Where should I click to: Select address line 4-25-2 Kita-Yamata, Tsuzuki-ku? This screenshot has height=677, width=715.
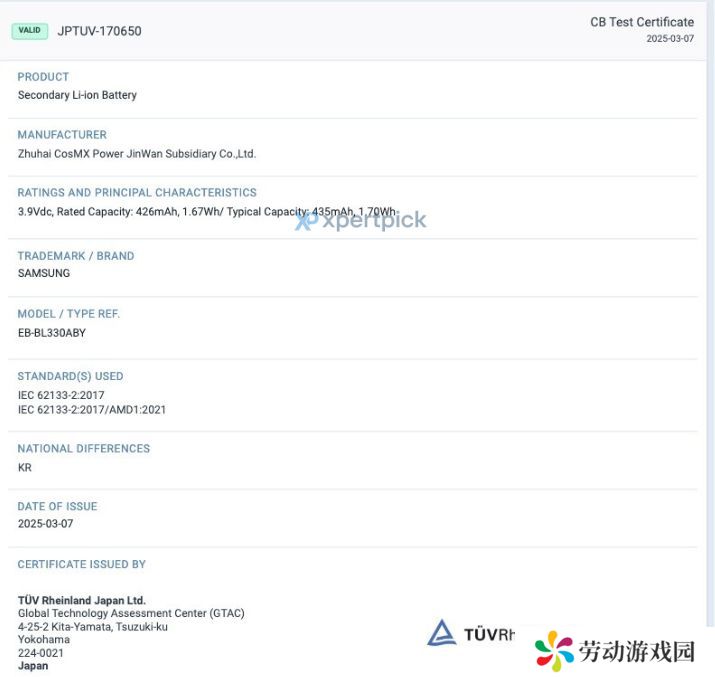[93, 627]
